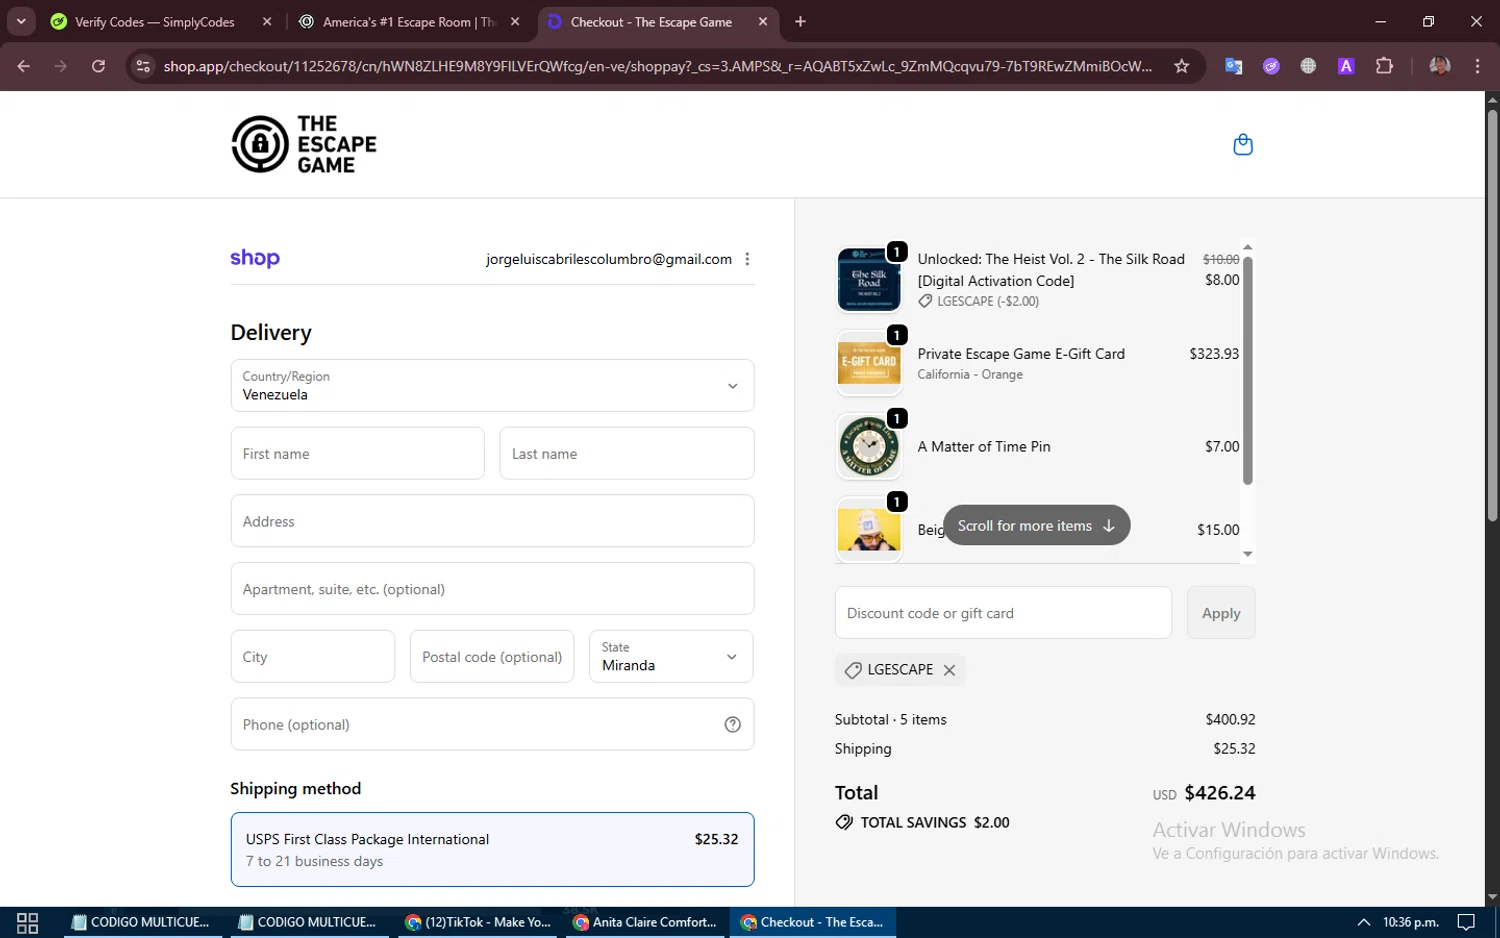Open Windows Task View button
This screenshot has height=938, width=1500.
pos(28,922)
